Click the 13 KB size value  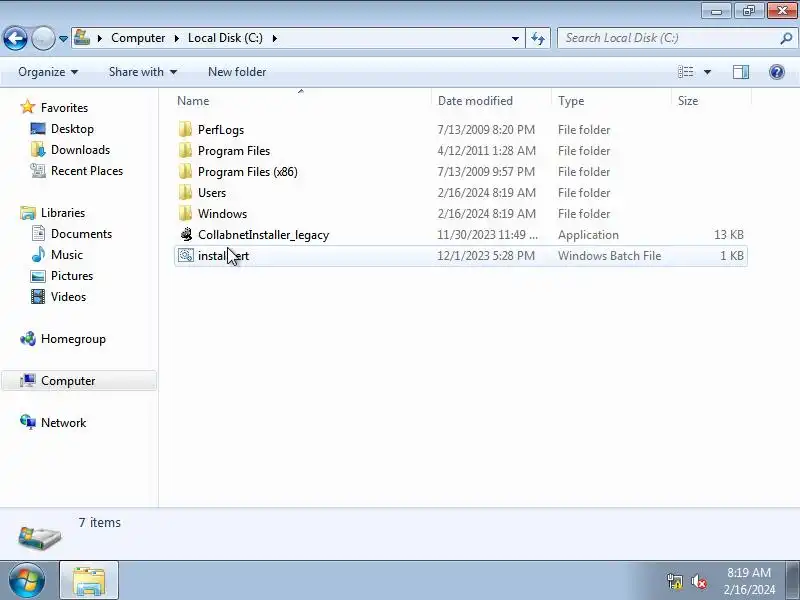click(729, 235)
